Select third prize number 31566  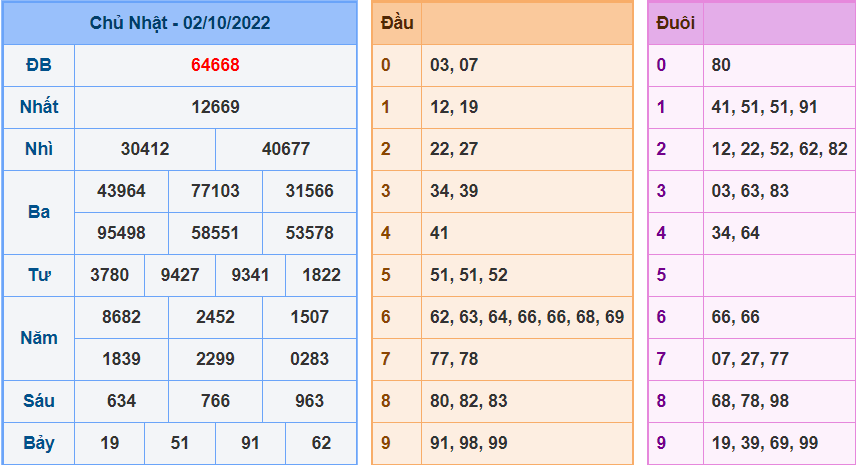pos(309,191)
